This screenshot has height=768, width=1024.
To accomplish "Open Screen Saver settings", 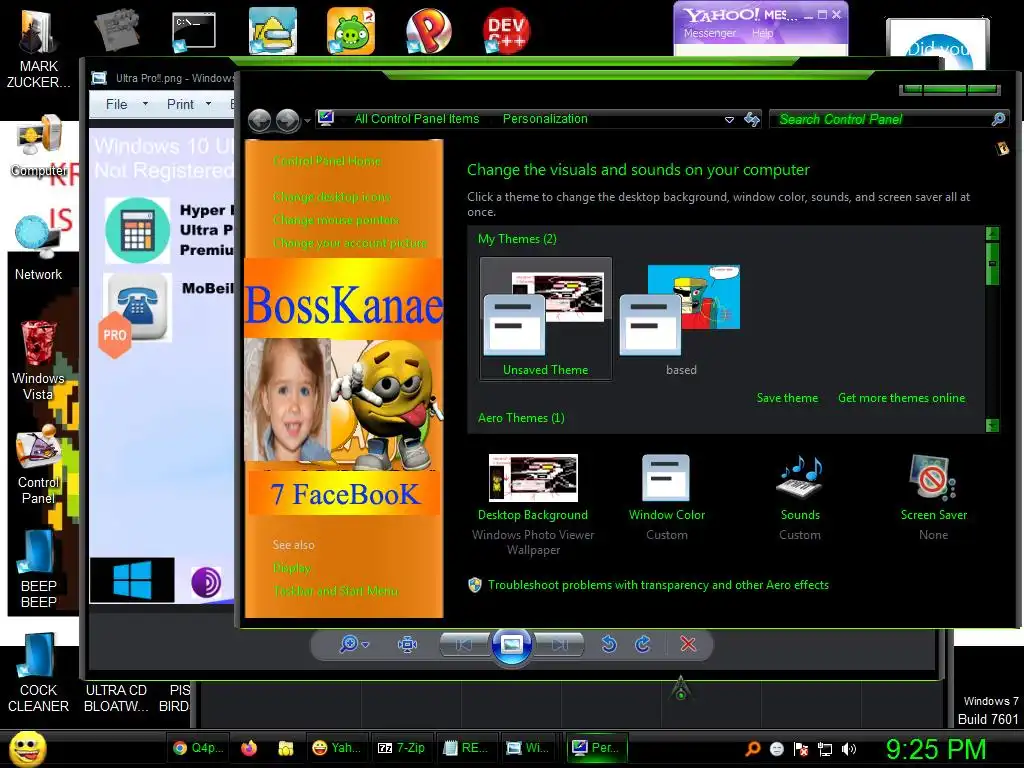I will (934, 496).
